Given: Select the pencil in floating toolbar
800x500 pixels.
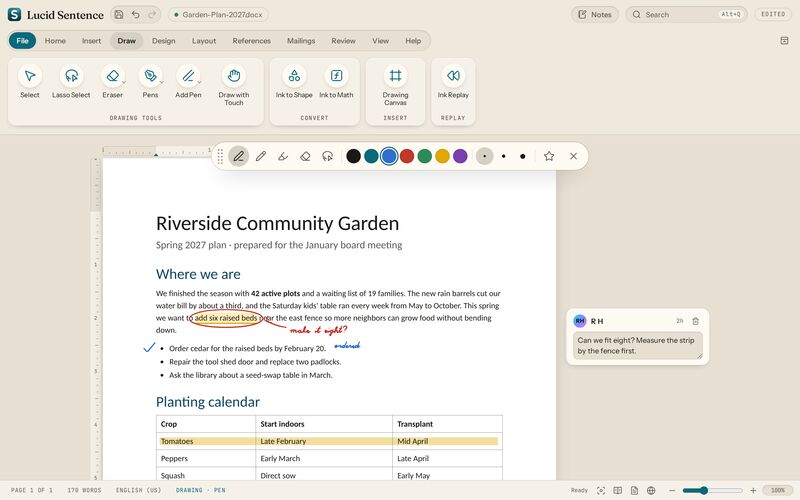Looking at the screenshot, I should pyautogui.click(x=261, y=156).
